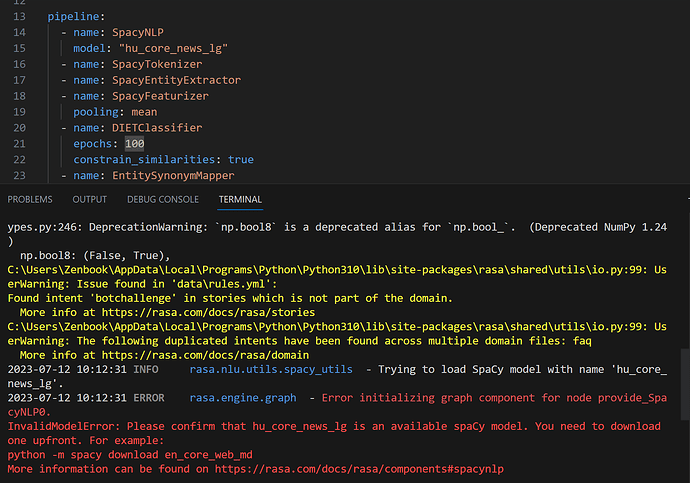Click the 'python -m spacy download en_core_web_md' command

[130, 455]
